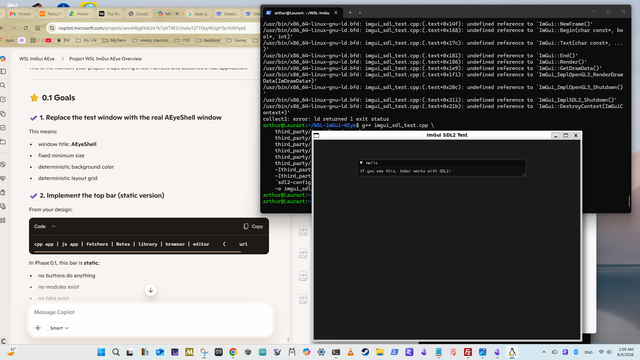Open File Explorer from the taskbar
The height and width of the screenshot is (360, 640).
point(380,352)
